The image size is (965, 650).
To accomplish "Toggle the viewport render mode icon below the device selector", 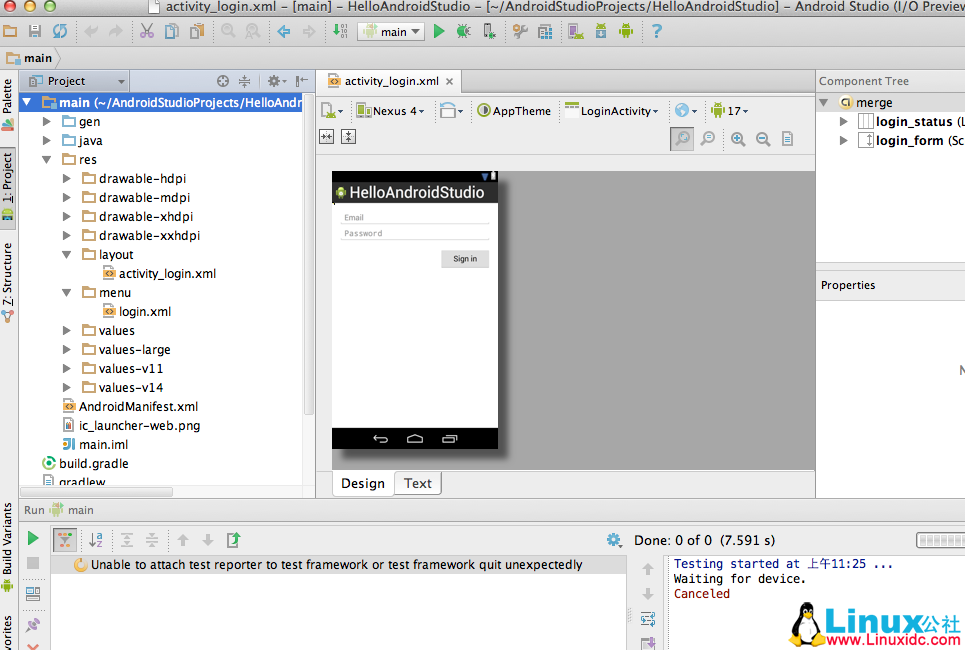I will 327,137.
